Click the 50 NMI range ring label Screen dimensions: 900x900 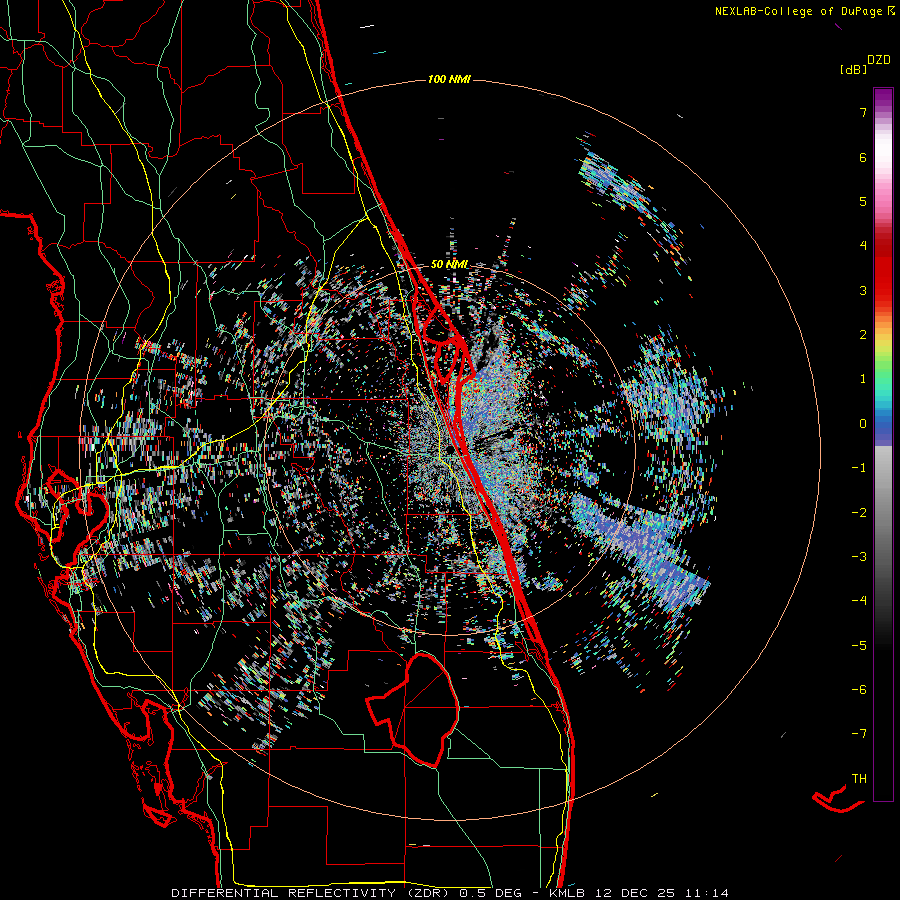449,265
